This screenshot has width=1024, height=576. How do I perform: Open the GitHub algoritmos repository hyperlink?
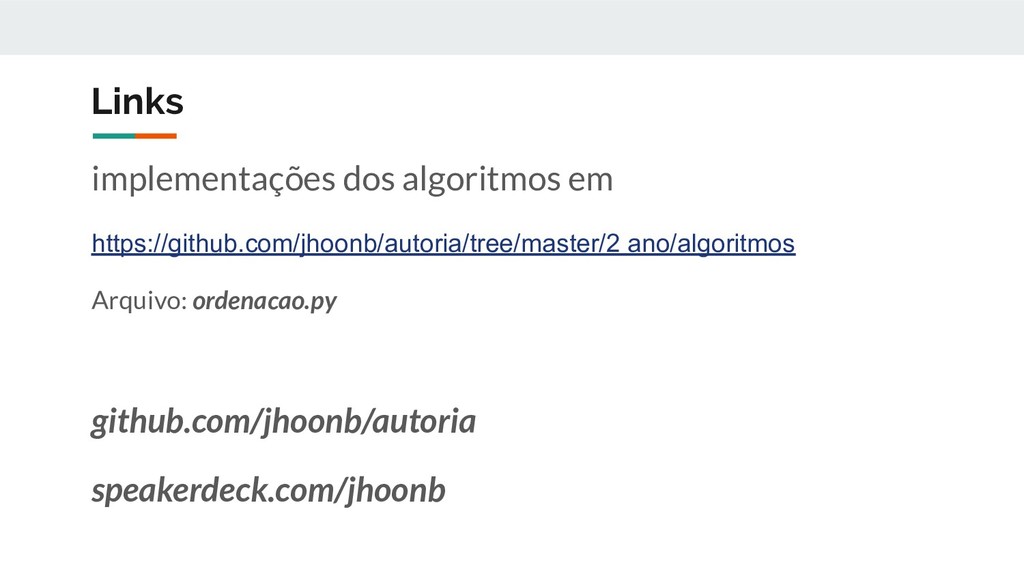[x=443, y=244]
